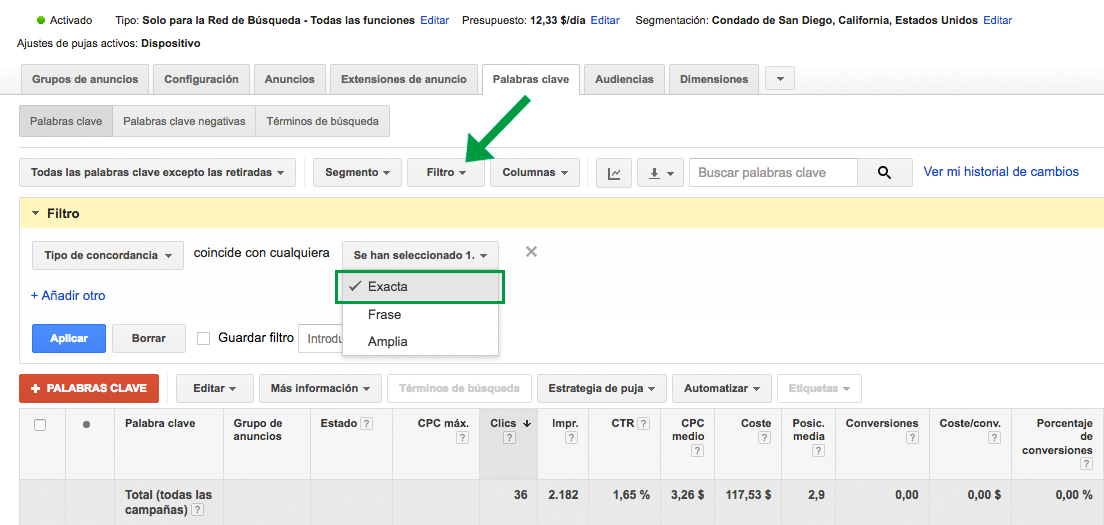Click the blue Aplicar button
This screenshot has width=1104, height=525.
[69, 339]
